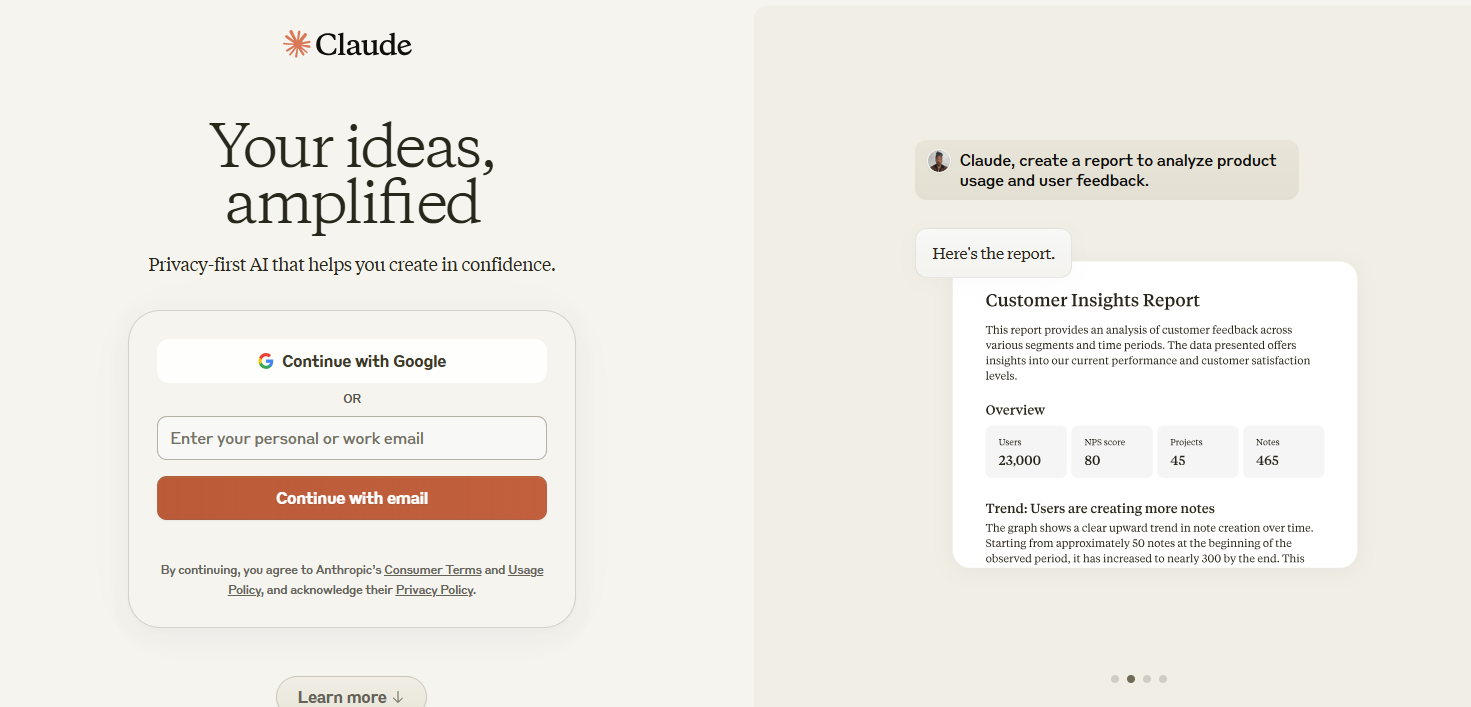View the Privacy Policy link
This screenshot has height=707, width=1471.
[434, 590]
